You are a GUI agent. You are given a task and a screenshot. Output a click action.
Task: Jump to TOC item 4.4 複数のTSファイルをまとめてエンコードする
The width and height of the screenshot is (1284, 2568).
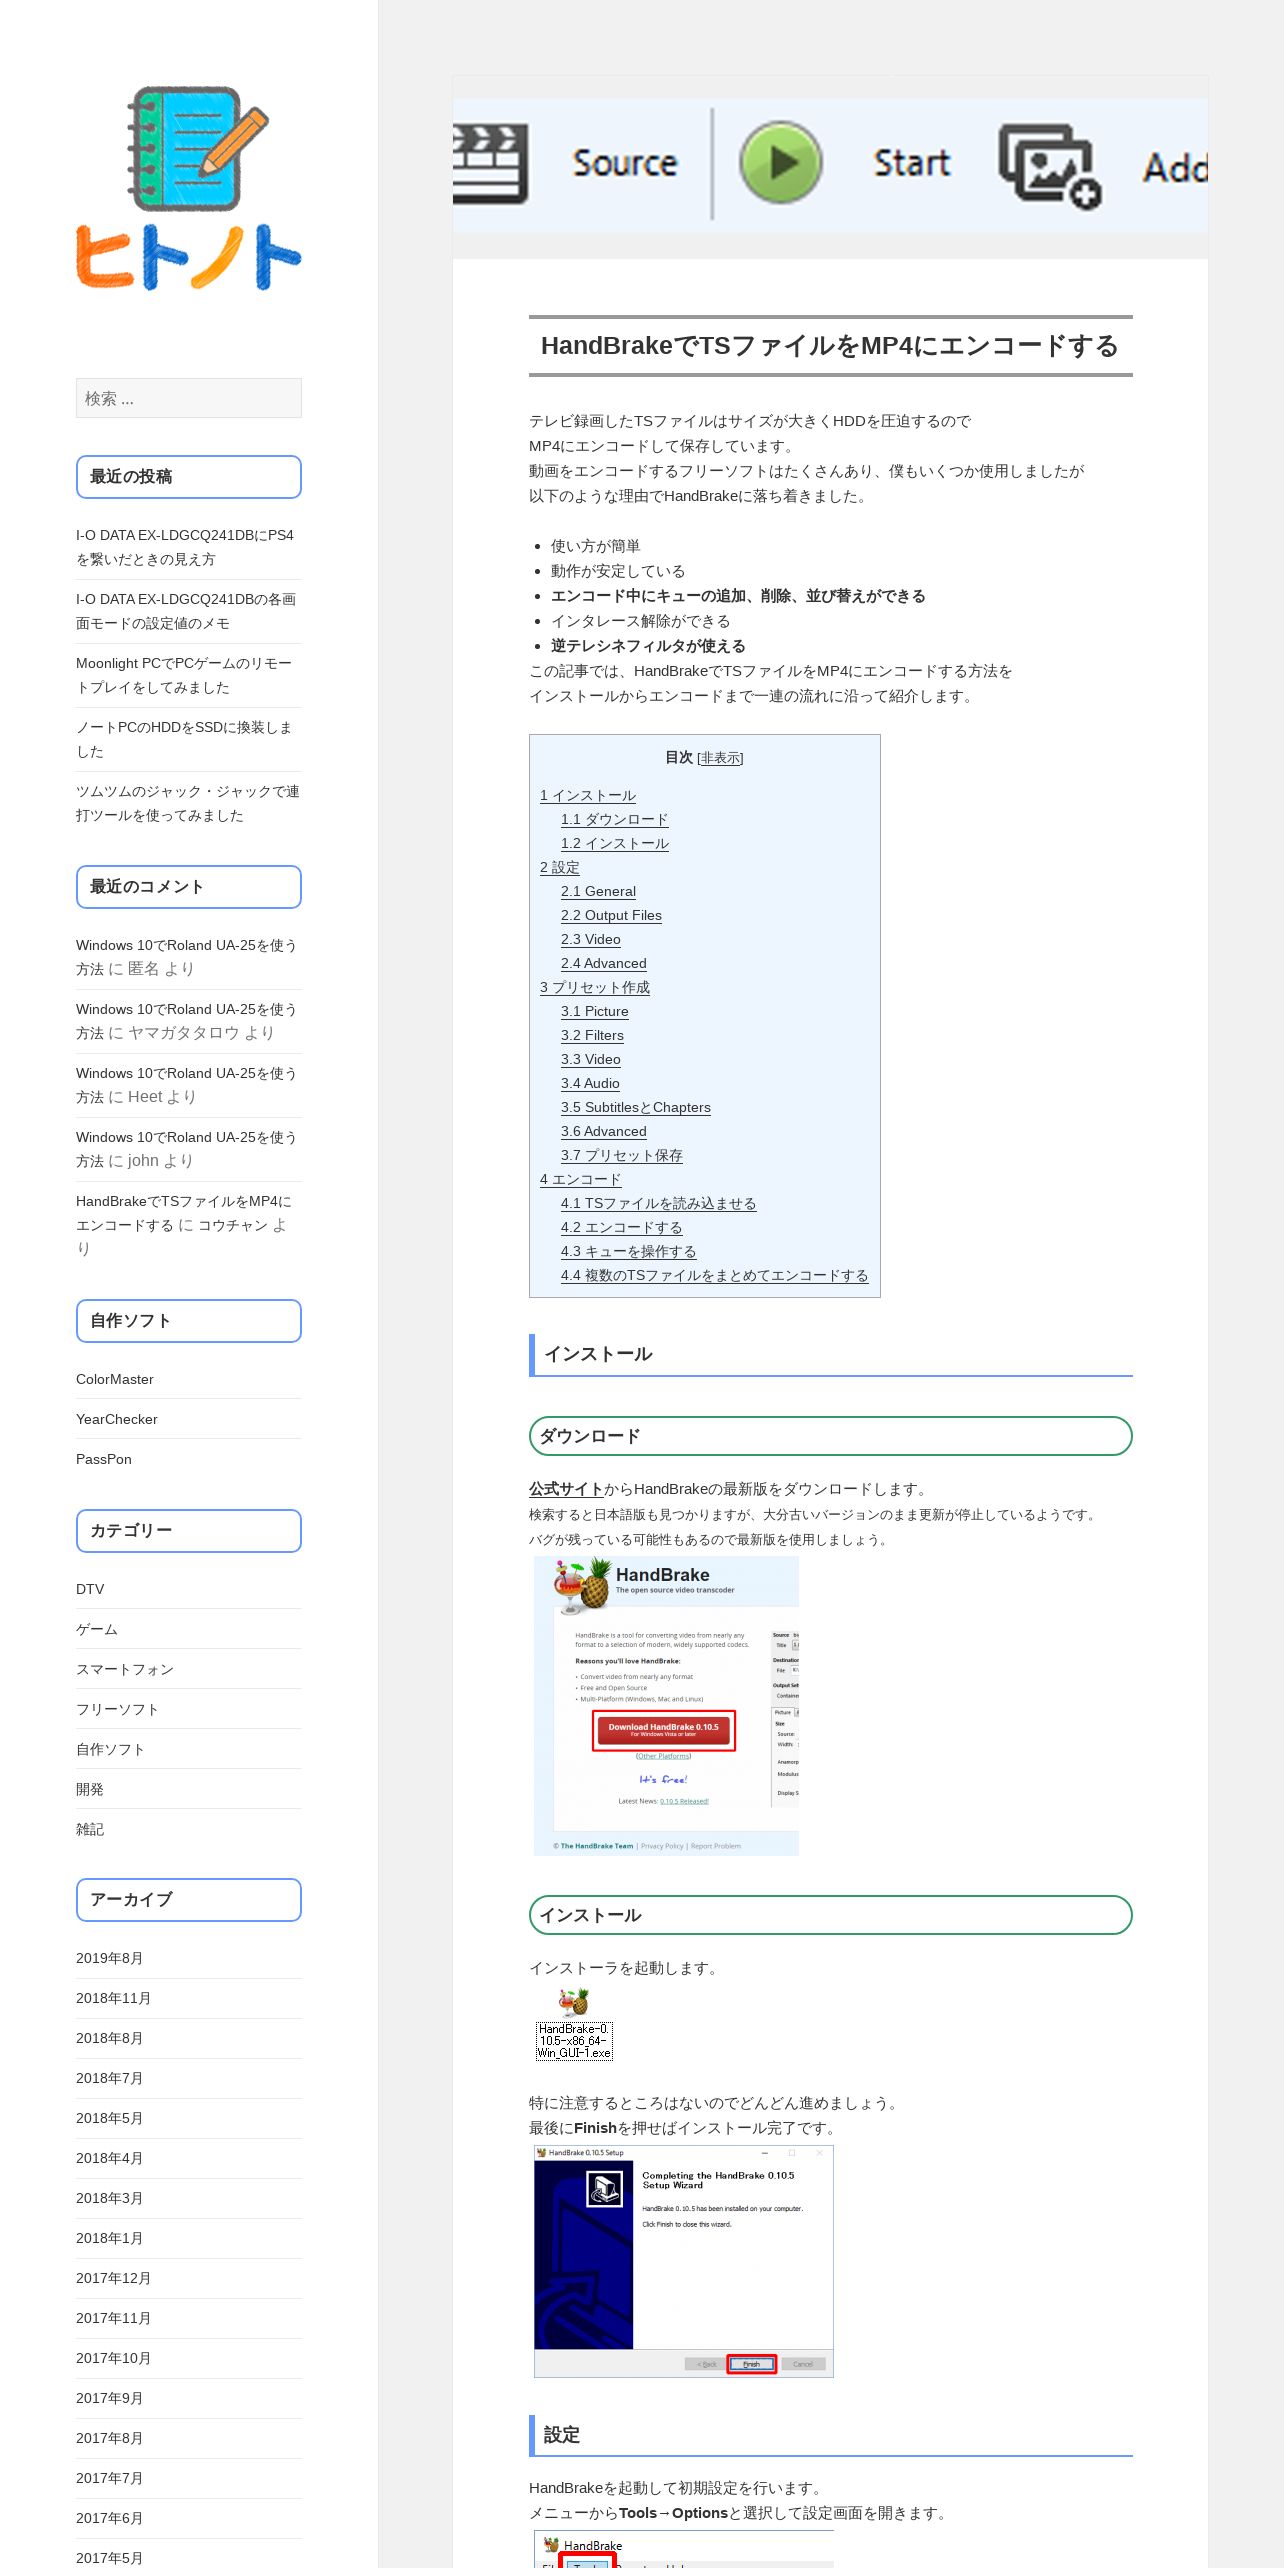[715, 1275]
